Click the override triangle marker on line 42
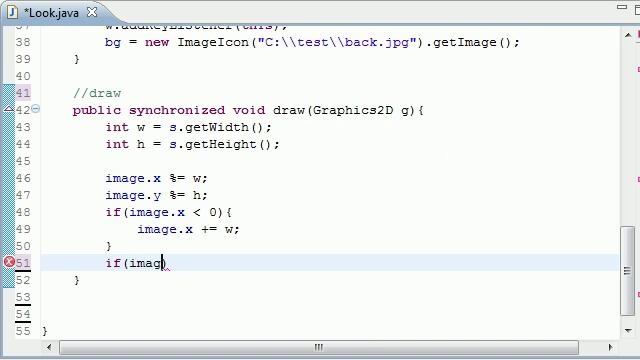The image size is (640, 360). coord(9,109)
